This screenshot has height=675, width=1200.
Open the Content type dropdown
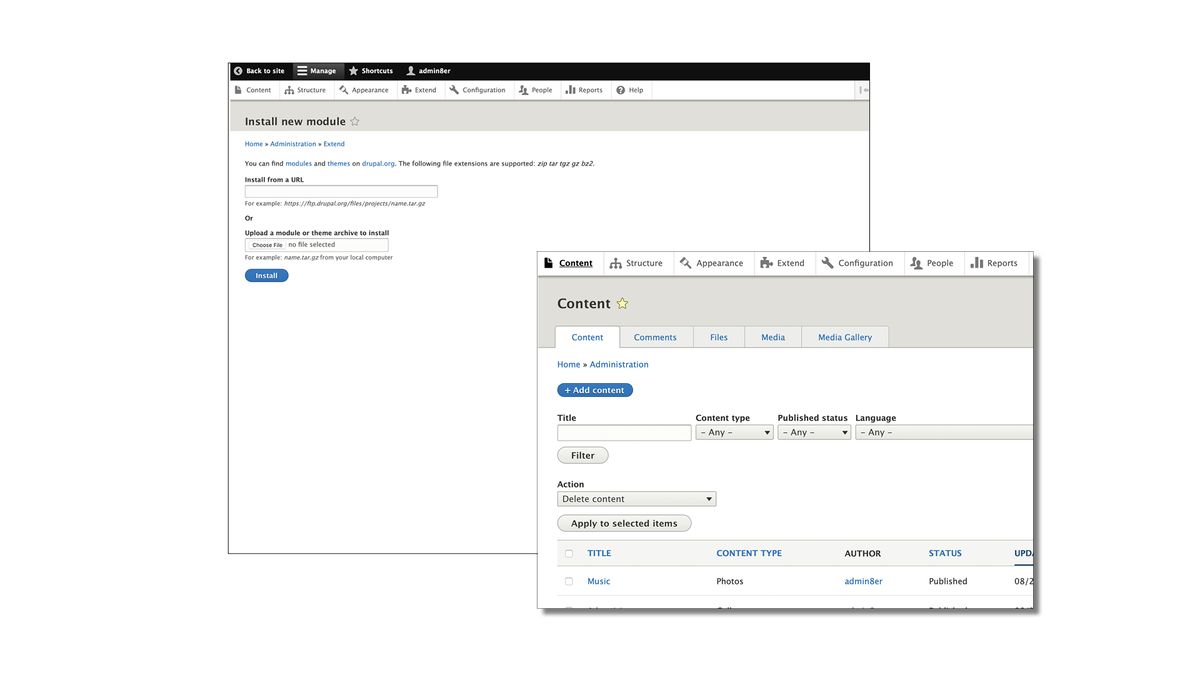(734, 432)
